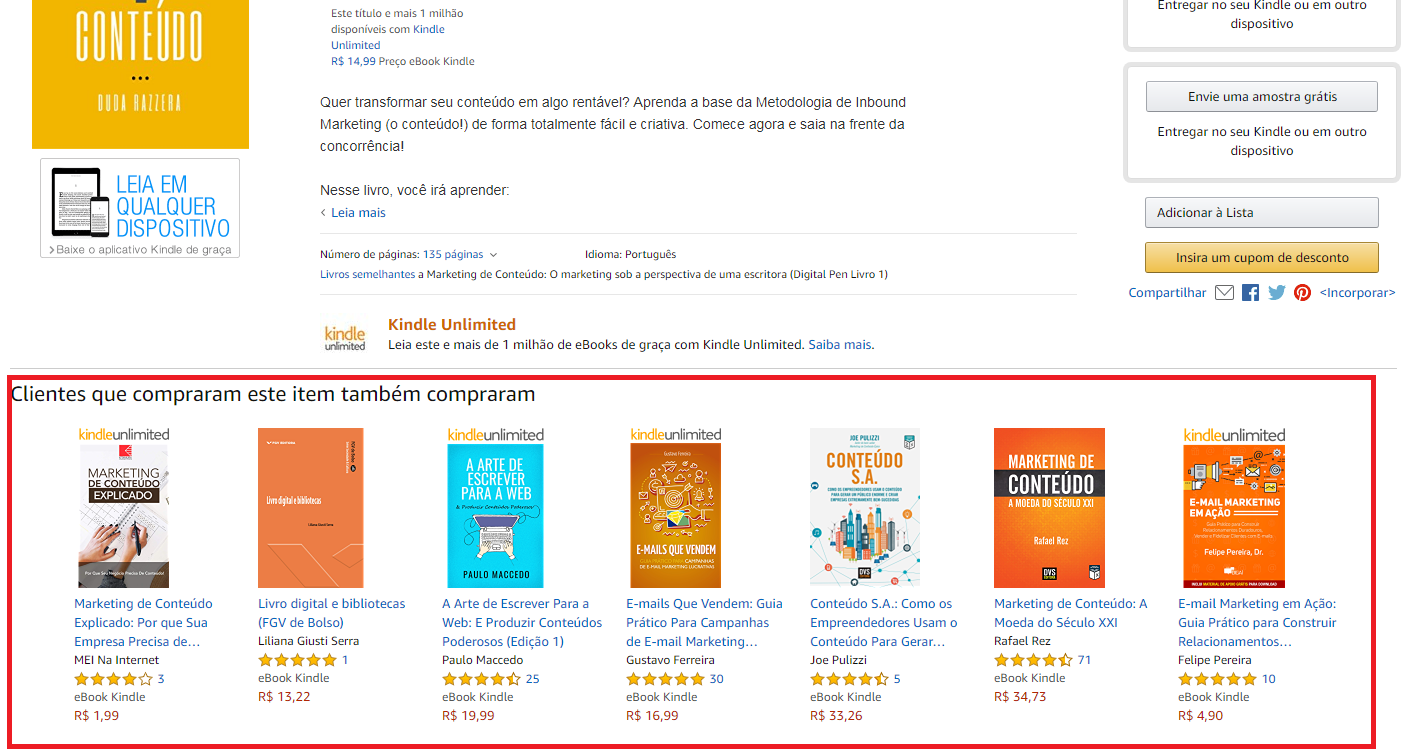Share on Twitter bird icon
1409x751 pixels.
coord(1277,293)
